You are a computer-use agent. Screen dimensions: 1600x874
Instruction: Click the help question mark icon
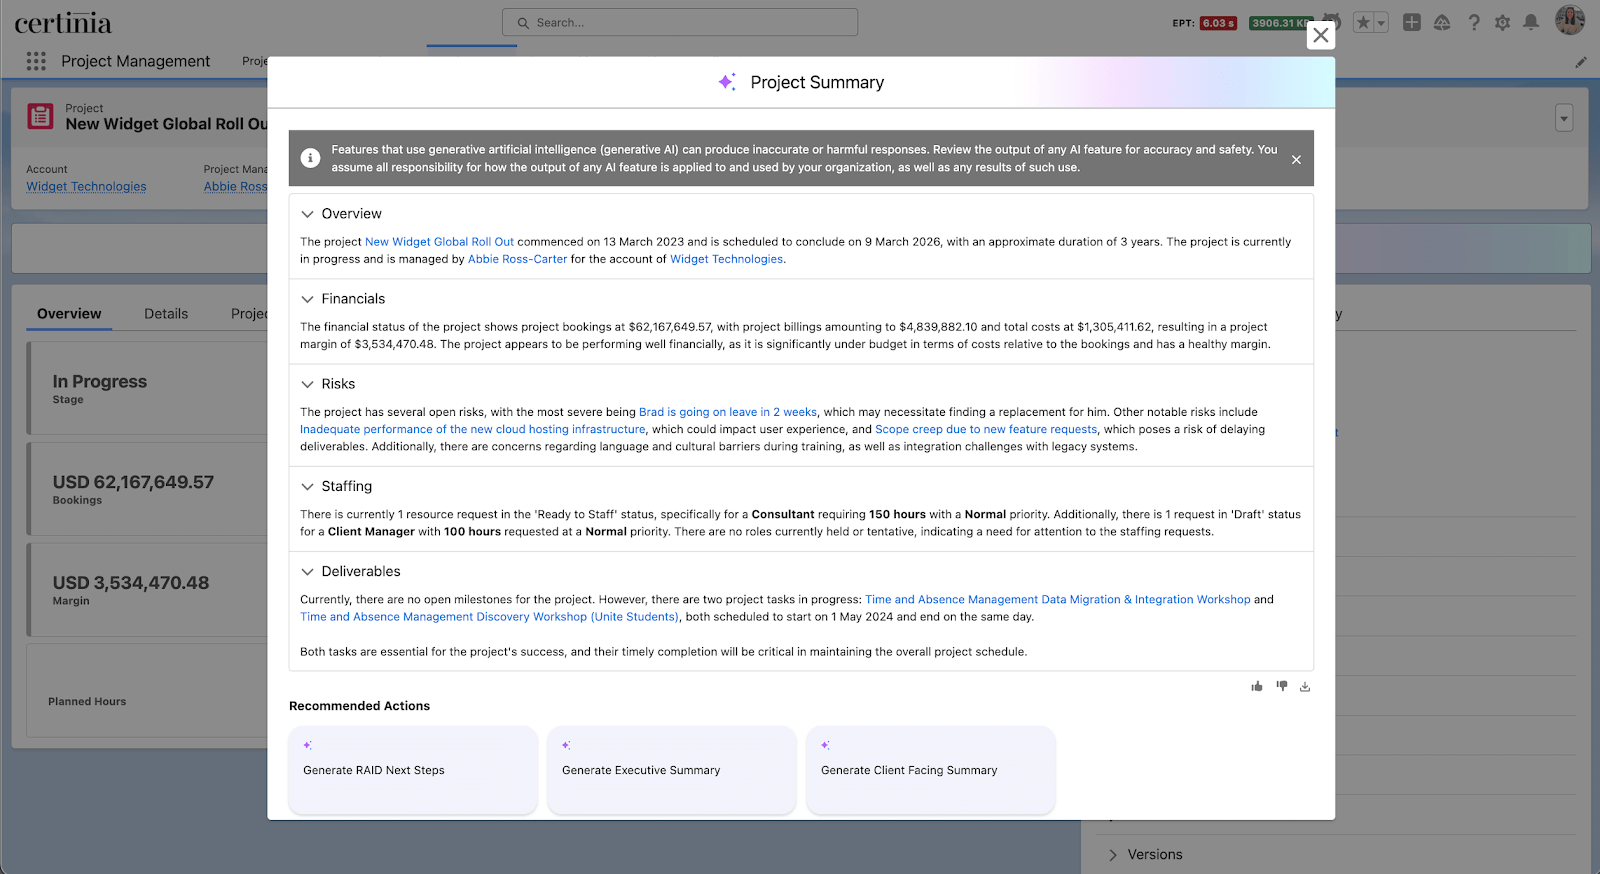[1473, 22]
